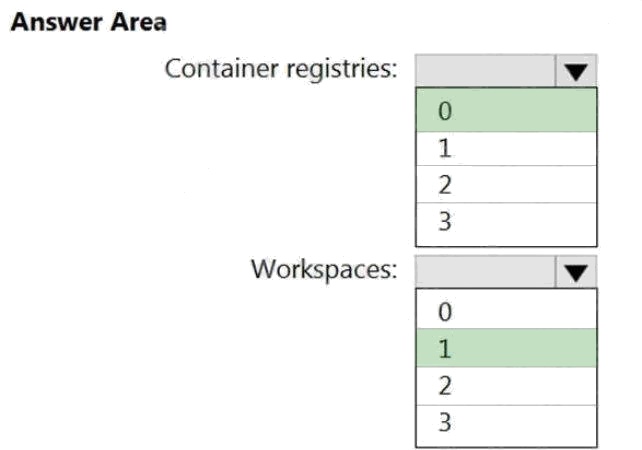Select the last Container registries list option
The width and height of the screenshot is (642, 450).
click(506, 222)
